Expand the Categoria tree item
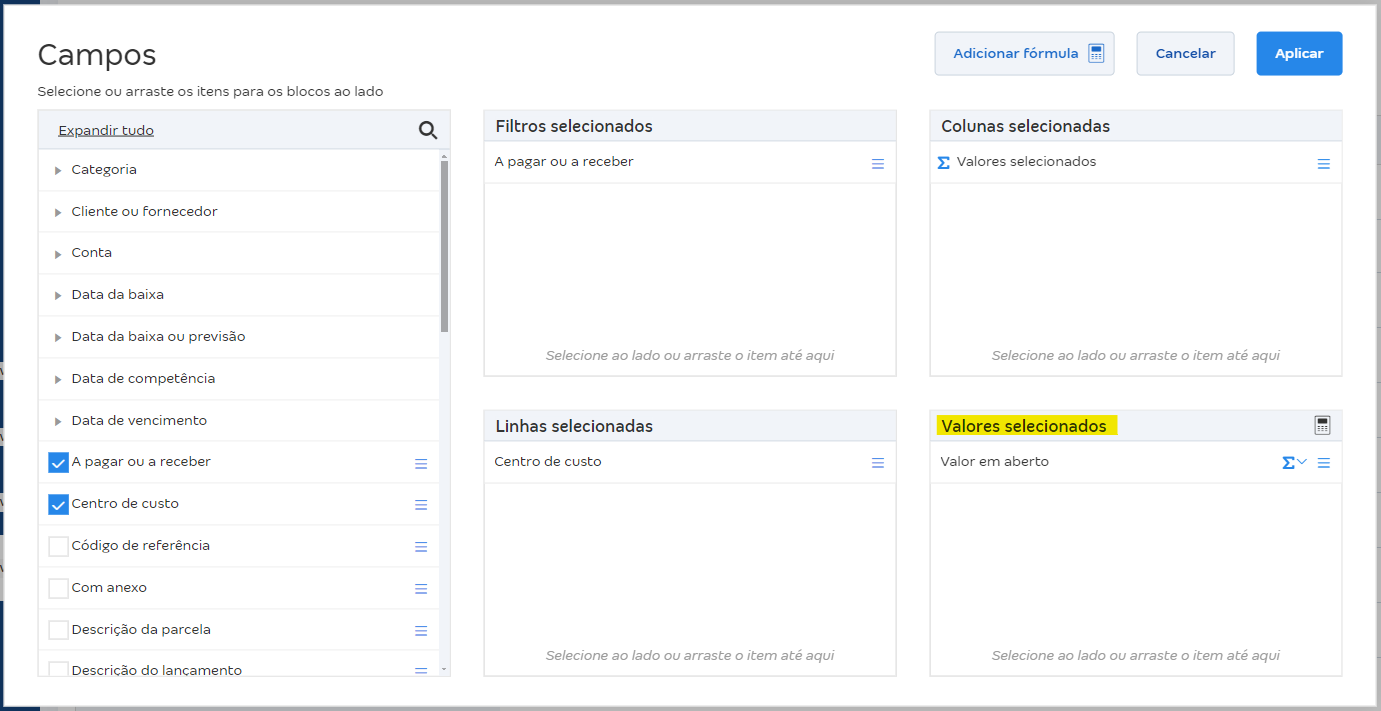 58,171
